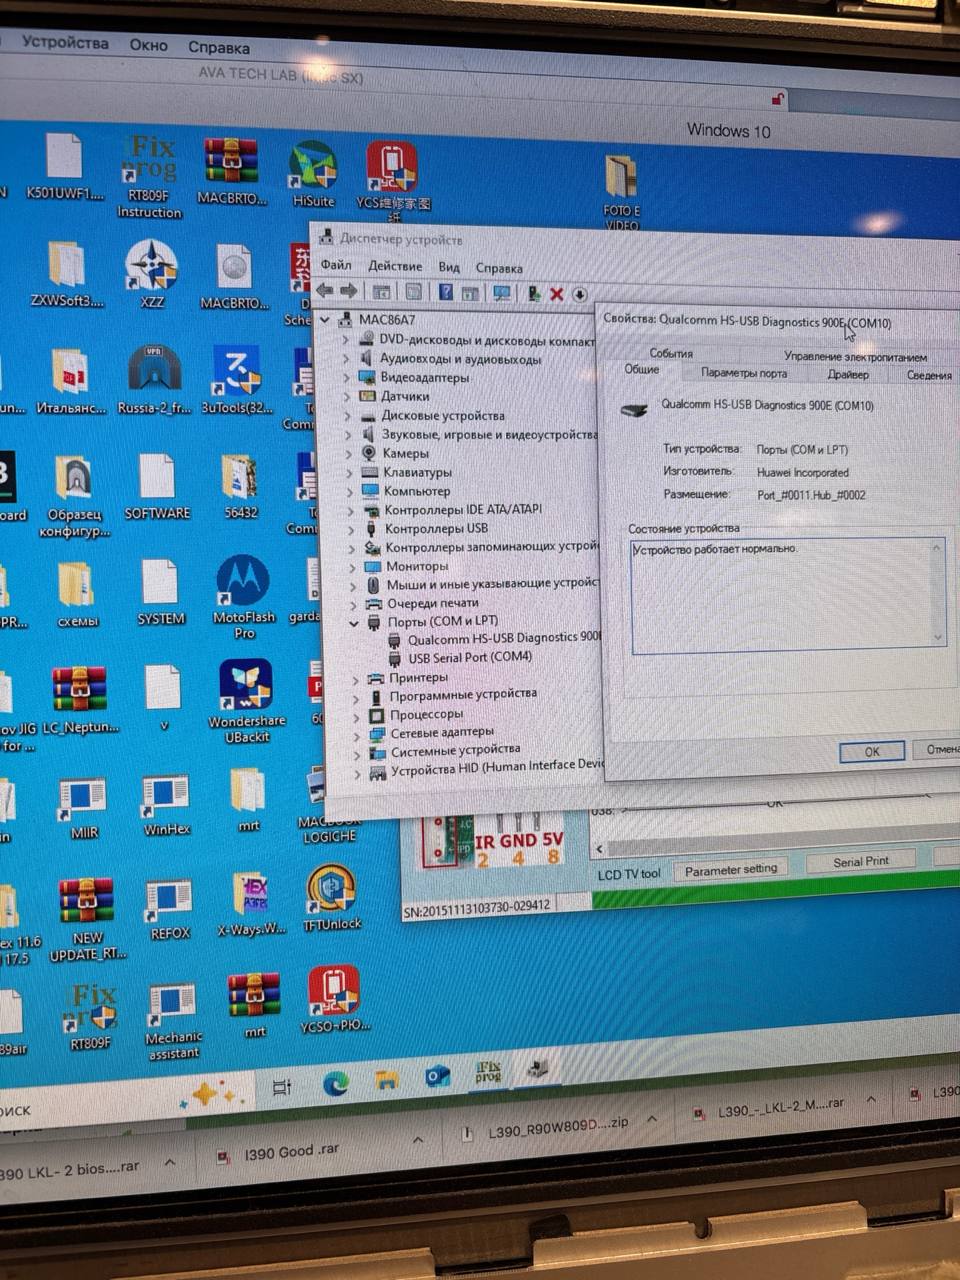The height and width of the screenshot is (1280, 960).
Task: Switch to the Драйвер tab
Action: point(848,374)
